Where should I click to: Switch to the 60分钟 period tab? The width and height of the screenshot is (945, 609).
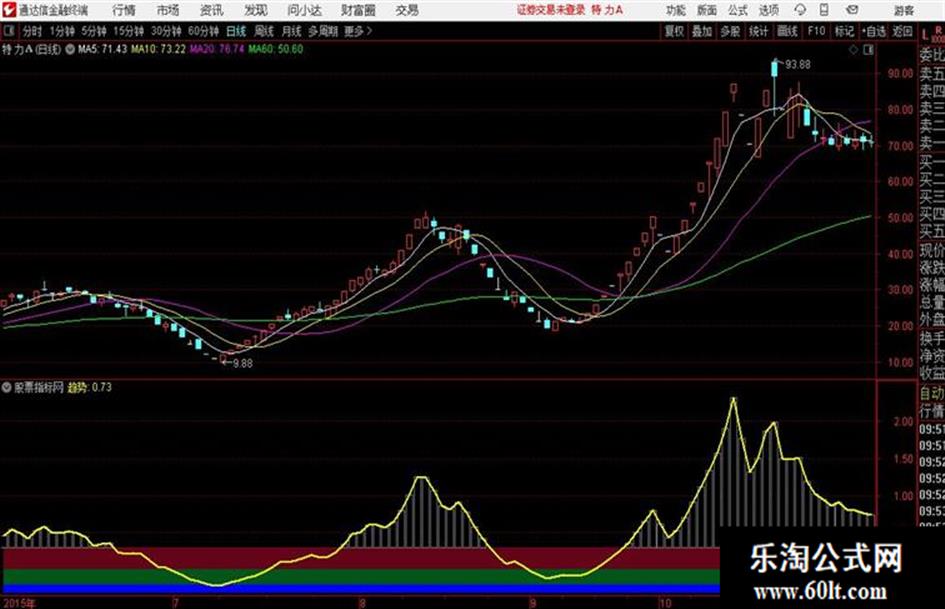point(203,31)
